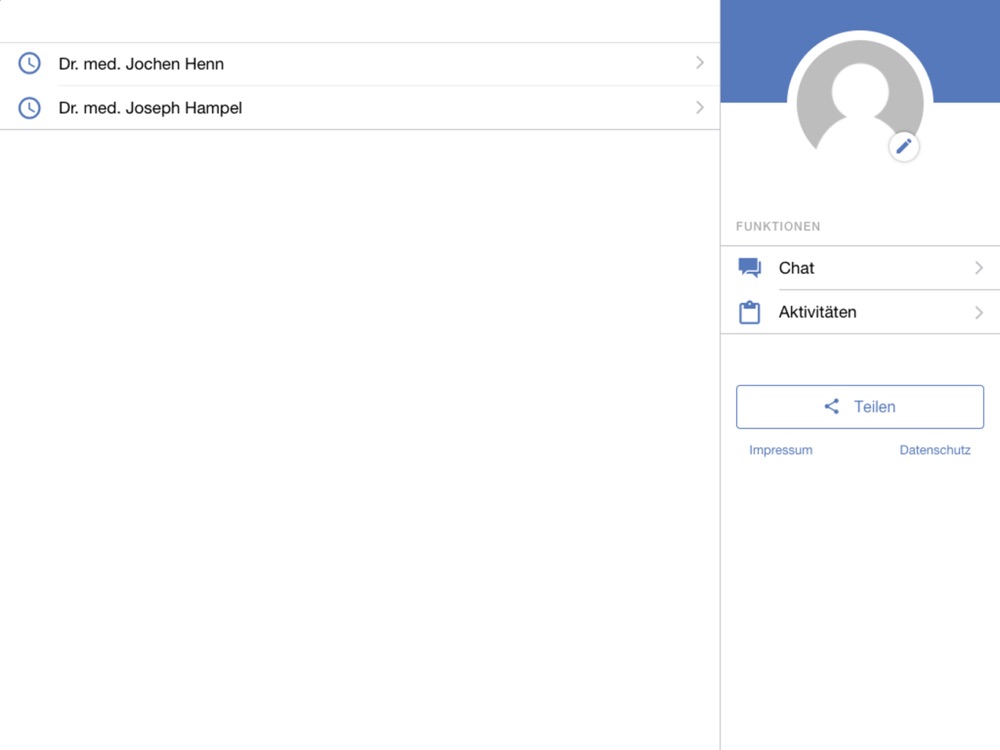
Task: Open the Datenschutz link
Action: (x=935, y=450)
